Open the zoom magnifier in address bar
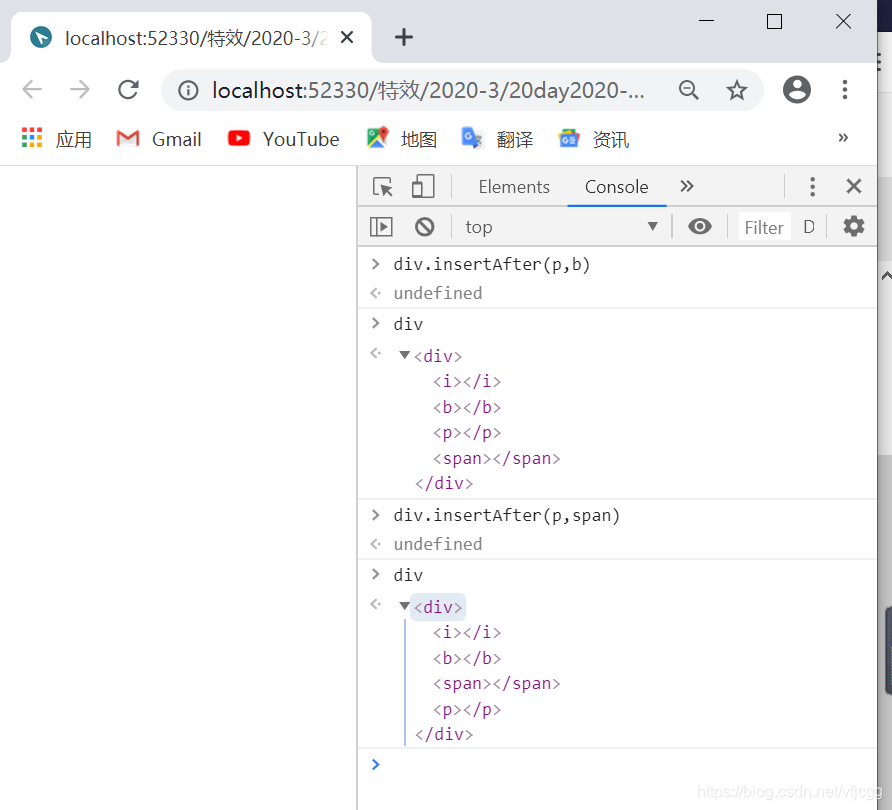 coord(688,89)
